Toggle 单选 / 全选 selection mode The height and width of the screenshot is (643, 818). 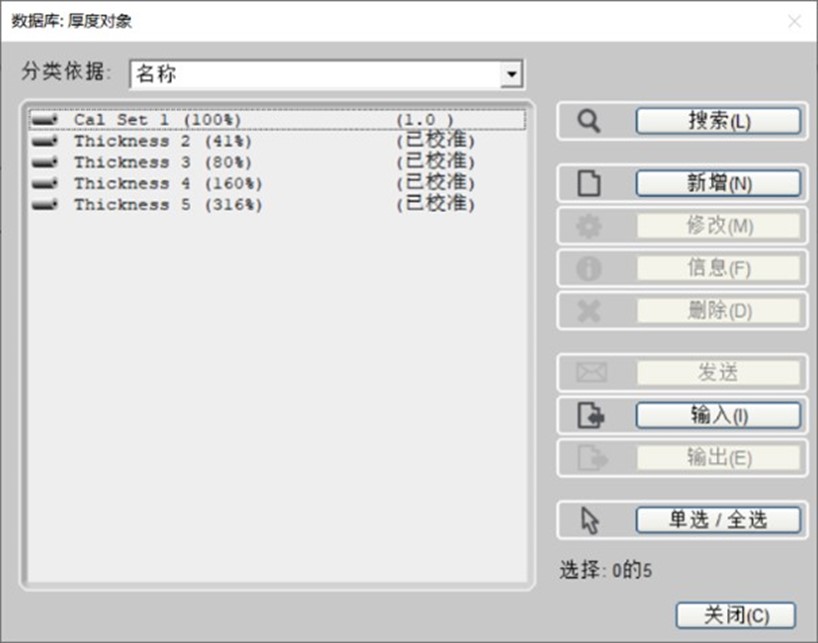tap(718, 520)
